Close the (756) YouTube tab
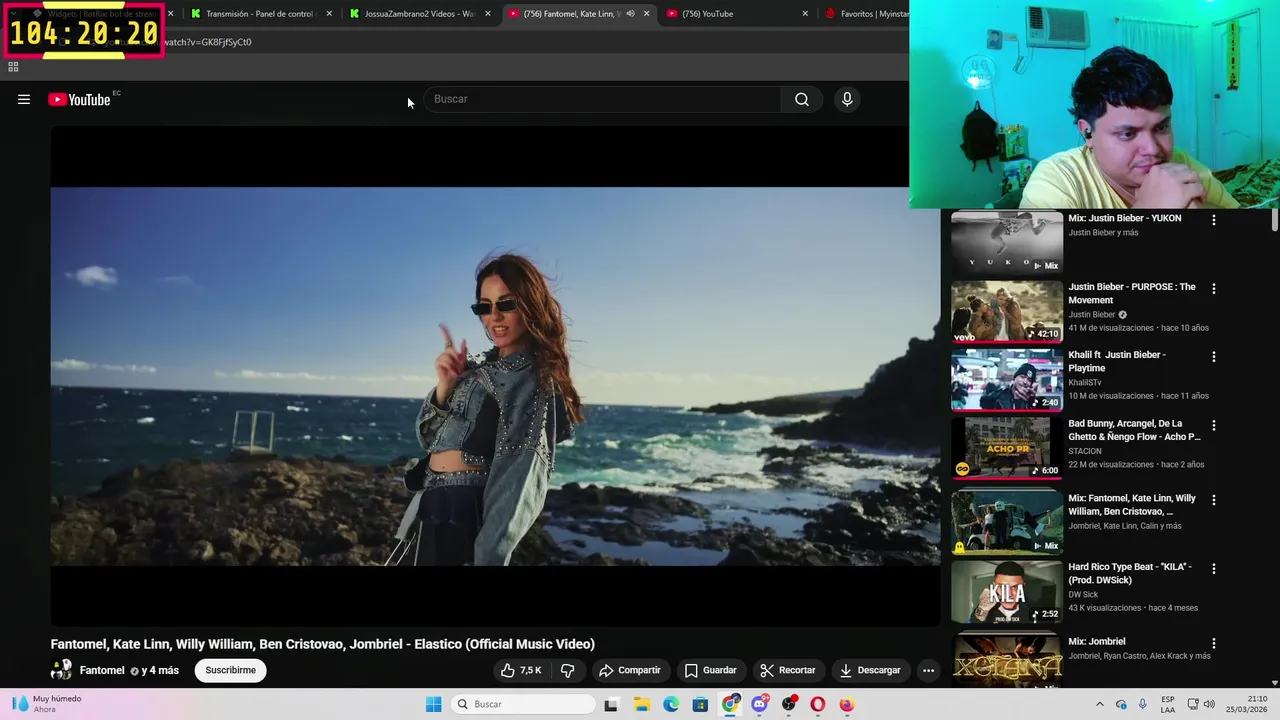 click(806, 14)
